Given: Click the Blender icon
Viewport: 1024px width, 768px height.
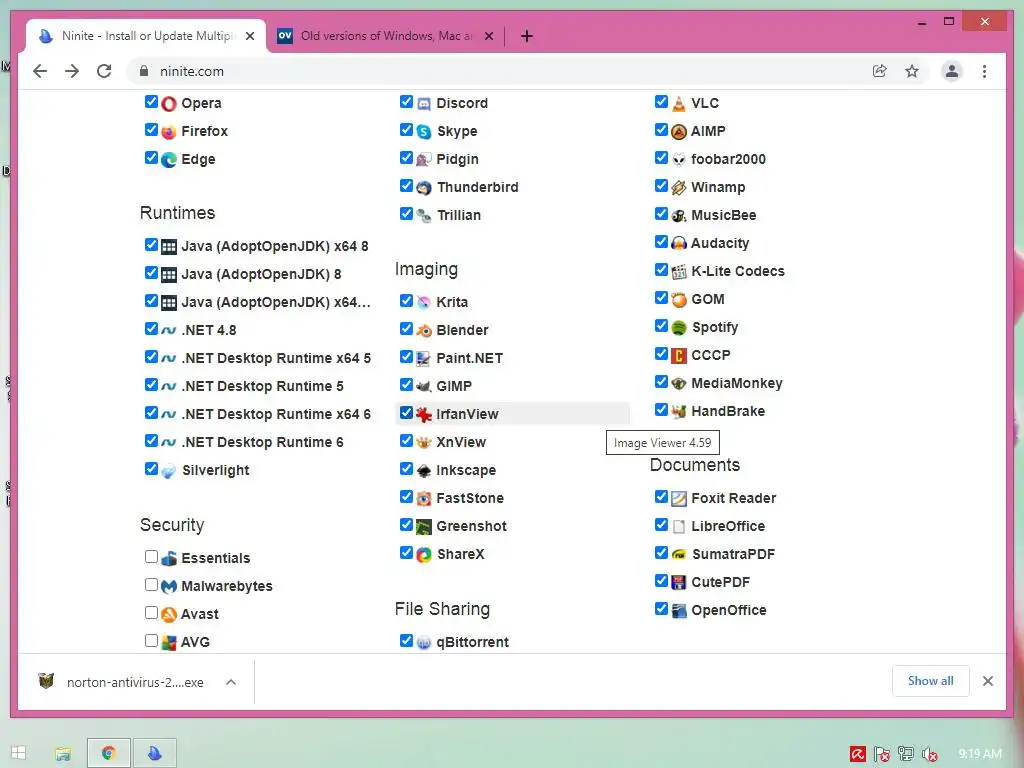Looking at the screenshot, I should (424, 330).
